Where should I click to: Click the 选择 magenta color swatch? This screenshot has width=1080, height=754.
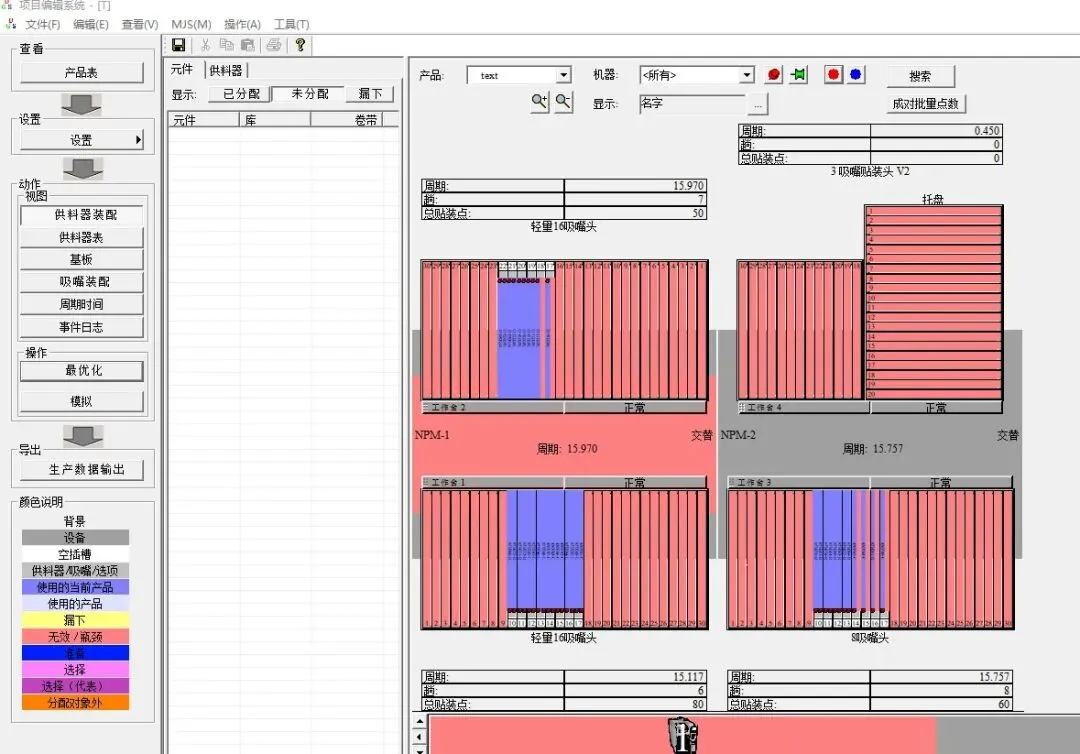tap(75, 670)
